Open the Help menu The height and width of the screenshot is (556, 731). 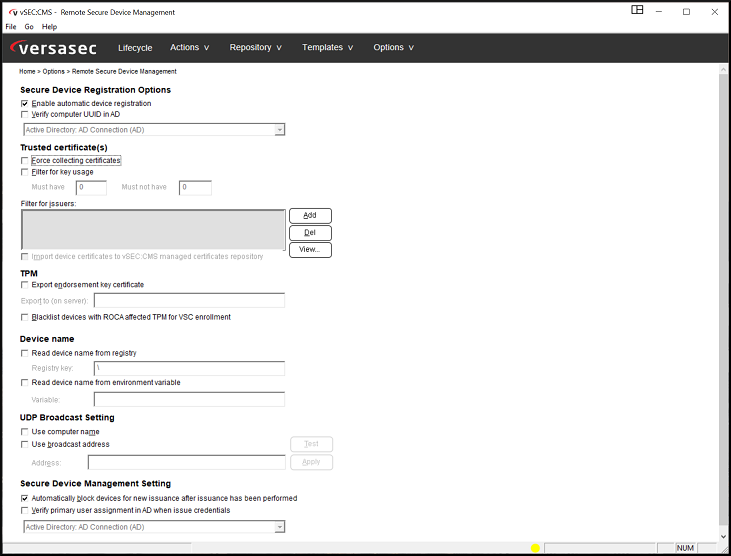tap(49, 27)
